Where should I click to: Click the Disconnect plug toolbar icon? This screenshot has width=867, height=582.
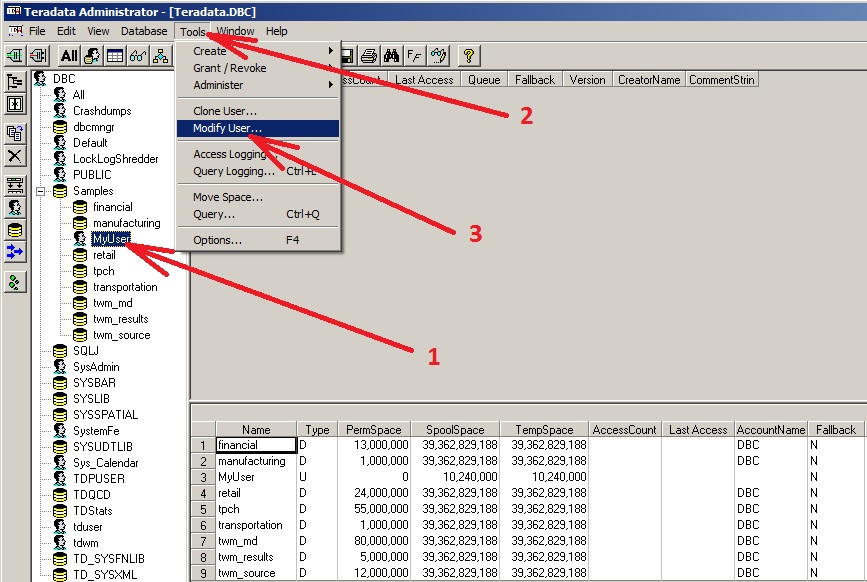click(39, 56)
